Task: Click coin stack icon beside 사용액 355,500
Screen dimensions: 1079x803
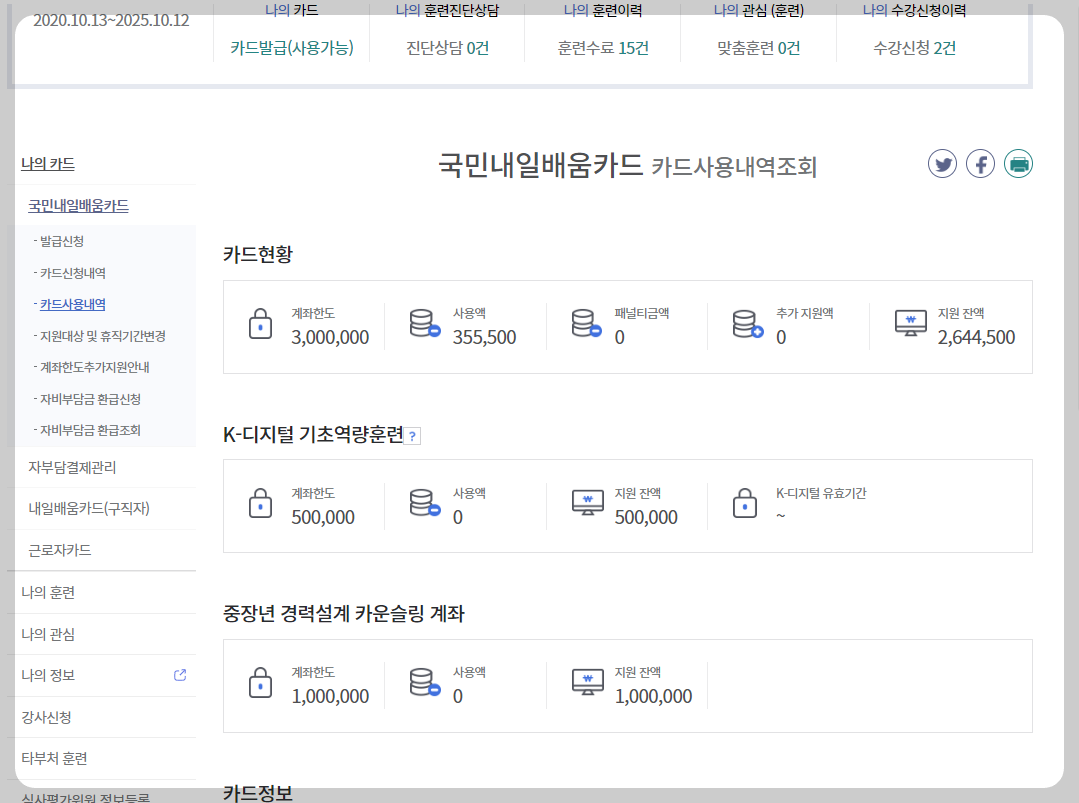Action: click(x=425, y=323)
